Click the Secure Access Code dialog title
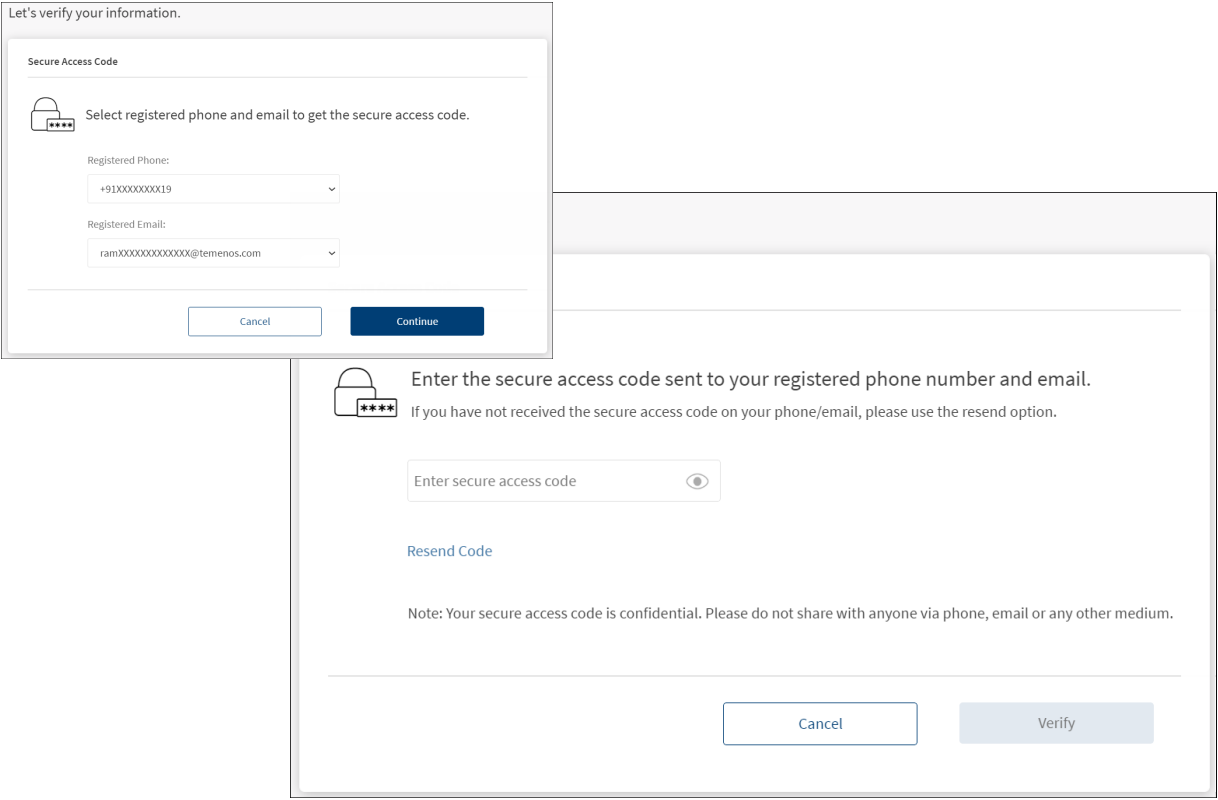Screen dimensions: 1218x800 [x=73, y=62]
